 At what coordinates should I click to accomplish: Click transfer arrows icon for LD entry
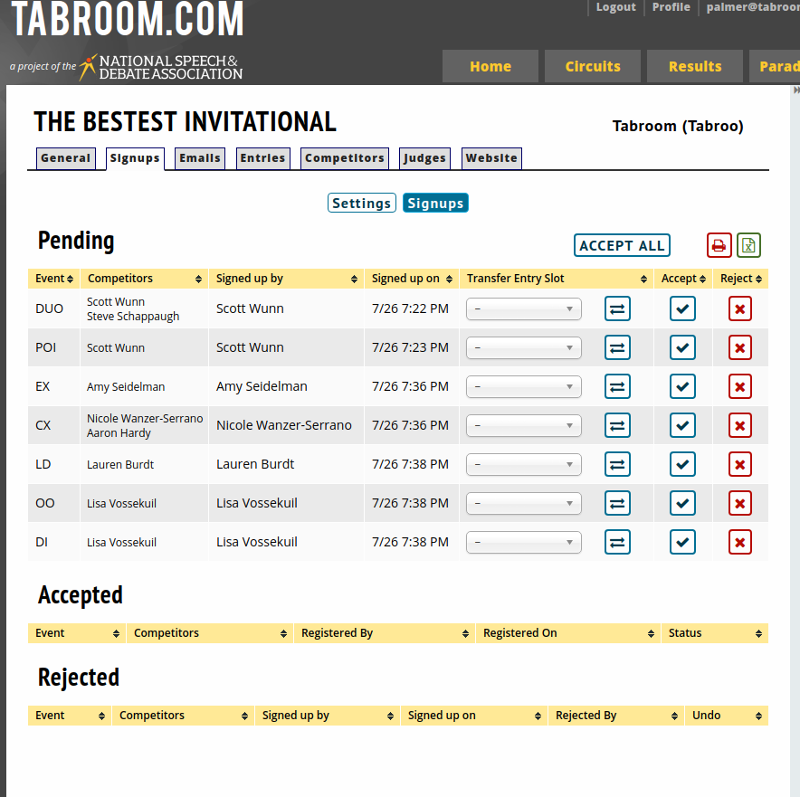618,465
